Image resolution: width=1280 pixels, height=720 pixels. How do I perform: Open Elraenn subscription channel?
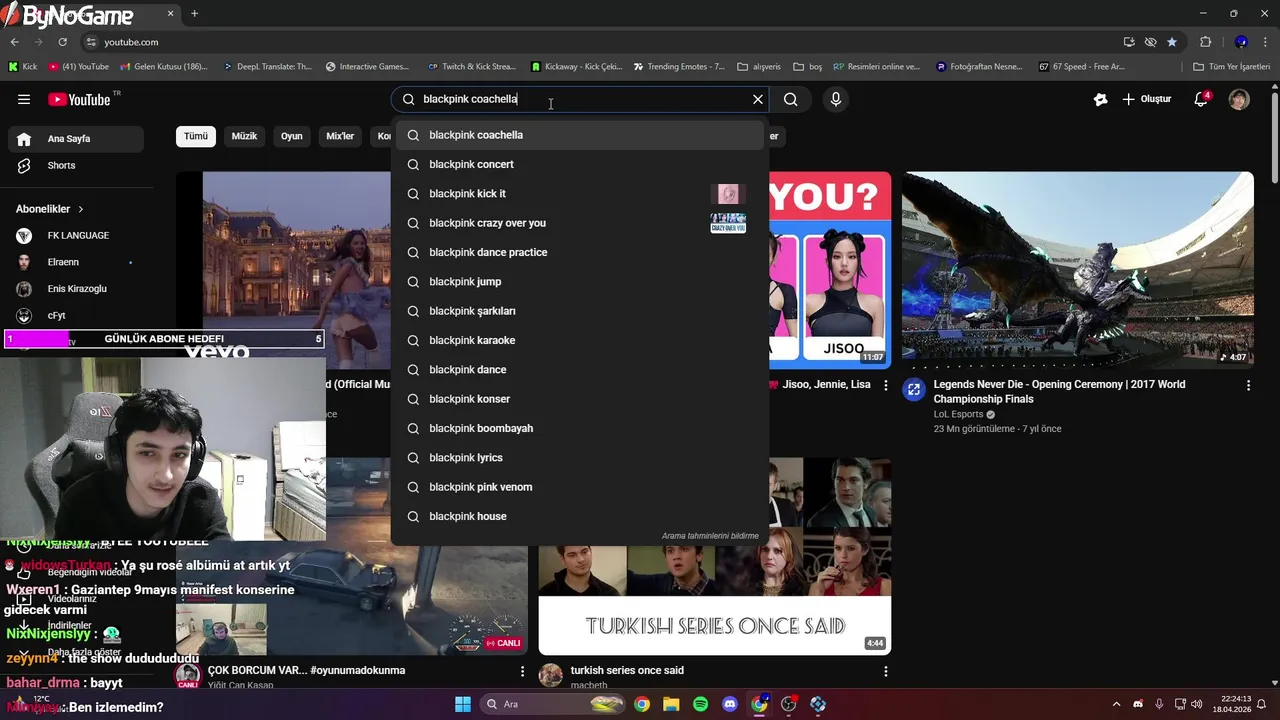76,262
